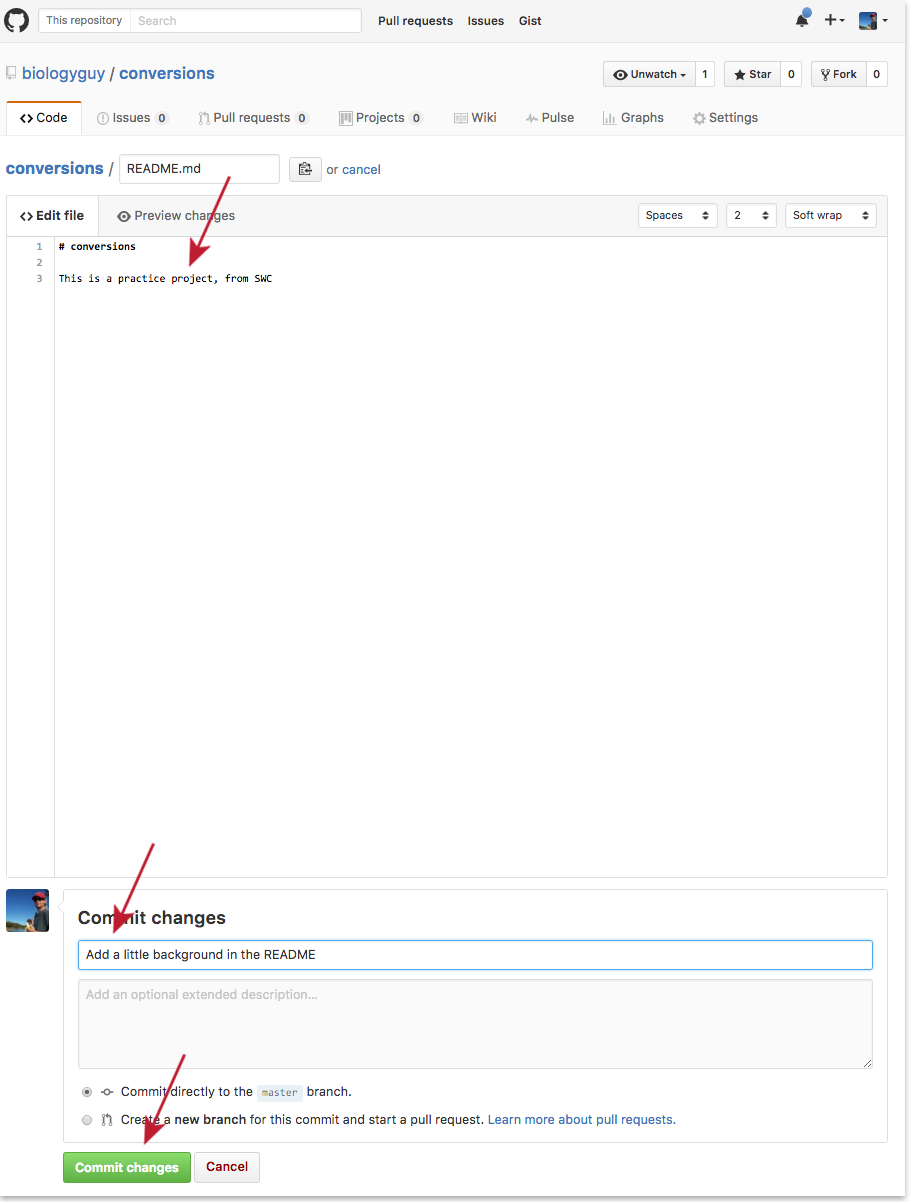Image resolution: width=914 pixels, height=1202 pixels.
Task: Open the Soft wrap mode dropdown
Action: [830, 216]
